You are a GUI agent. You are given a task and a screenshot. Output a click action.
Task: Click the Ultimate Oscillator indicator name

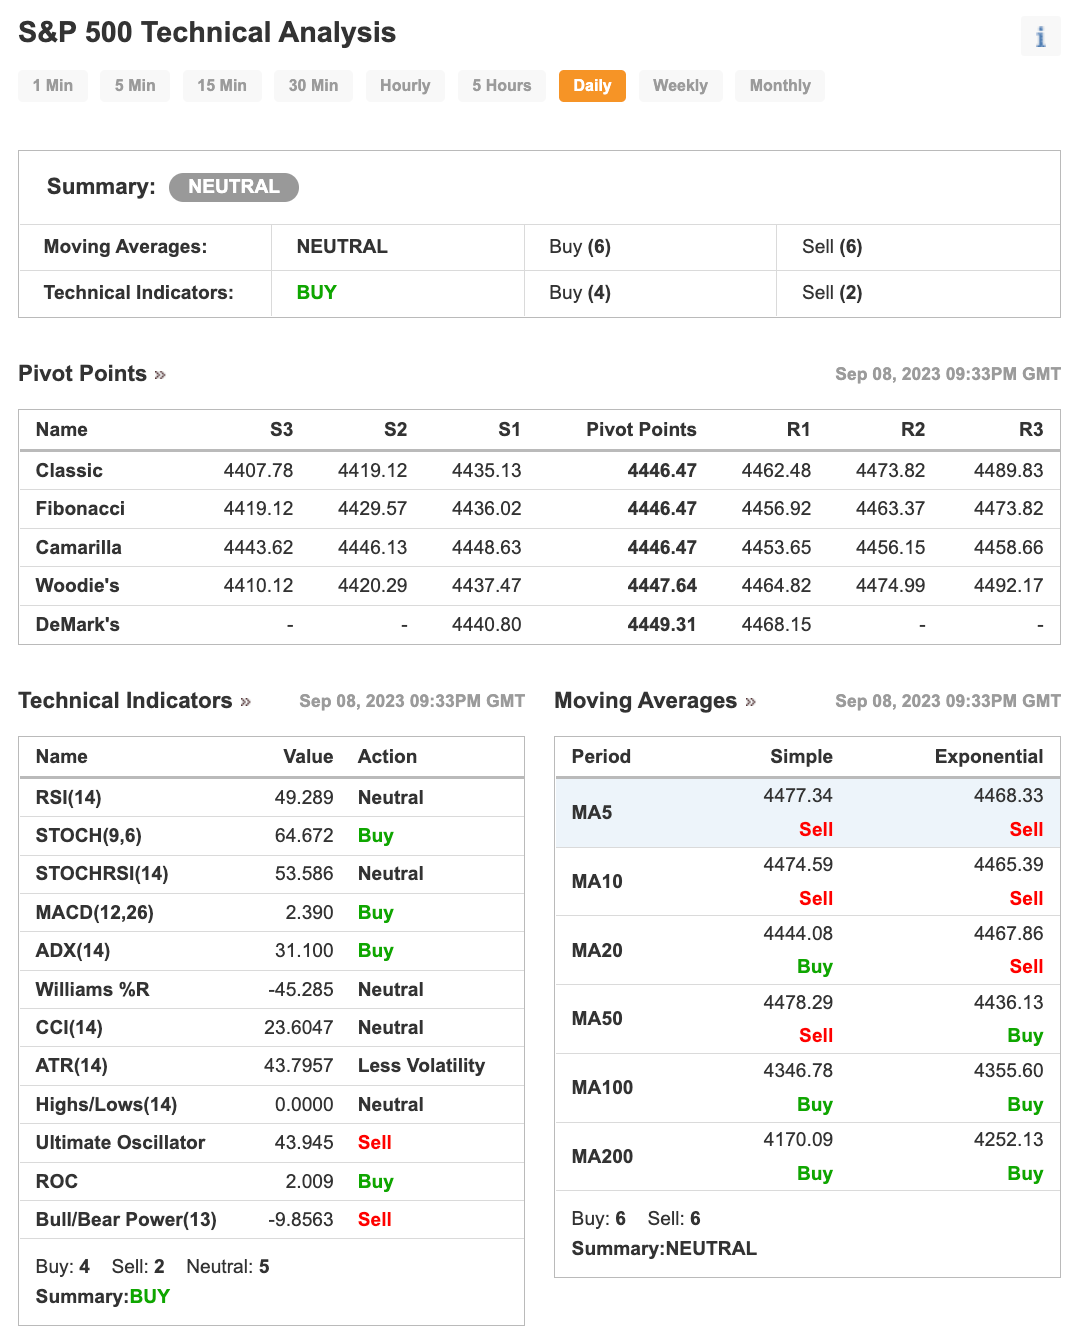(120, 1143)
